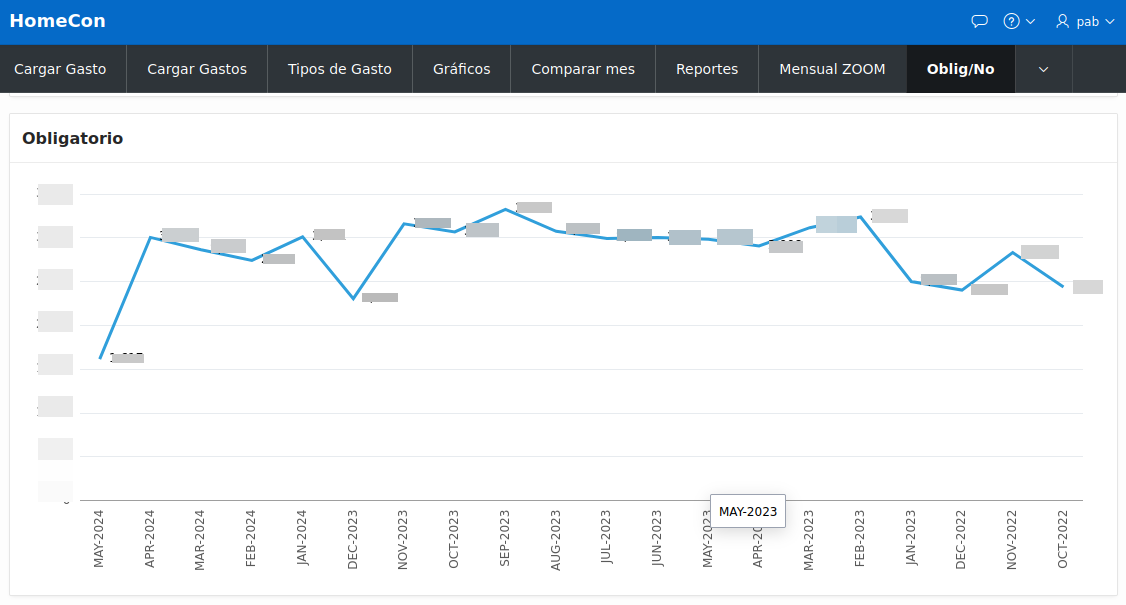Expand the navigation overflow chevron menu

1043,69
